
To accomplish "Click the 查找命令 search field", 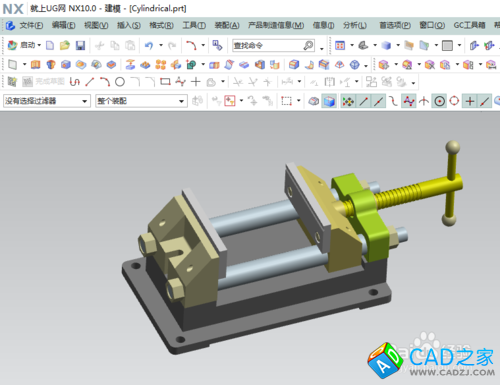I will click(273, 45).
